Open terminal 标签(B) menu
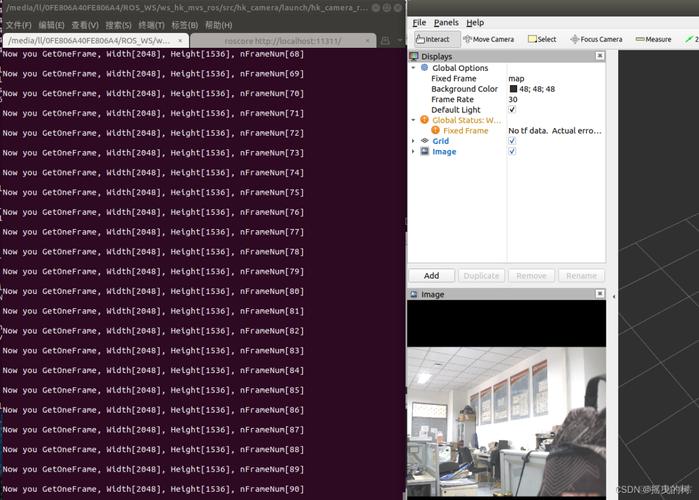Screen dimensions: 699x500 click(185, 25)
